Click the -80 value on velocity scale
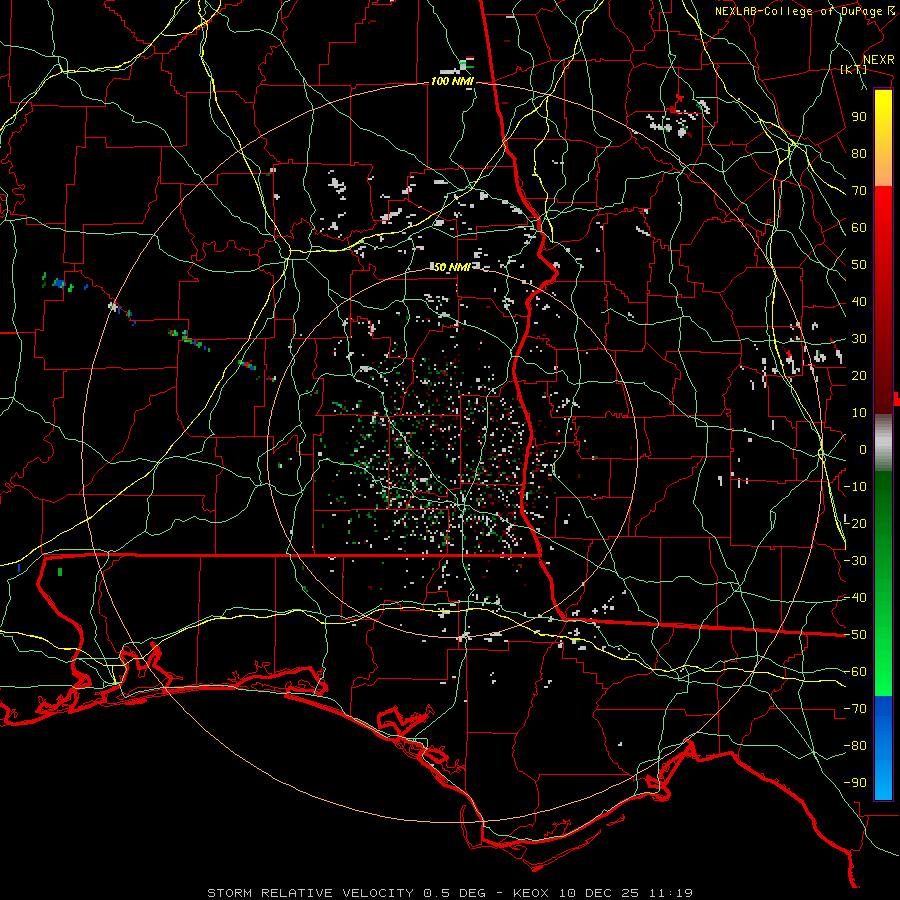Viewport: 900px width, 900px height. pyautogui.click(x=855, y=746)
